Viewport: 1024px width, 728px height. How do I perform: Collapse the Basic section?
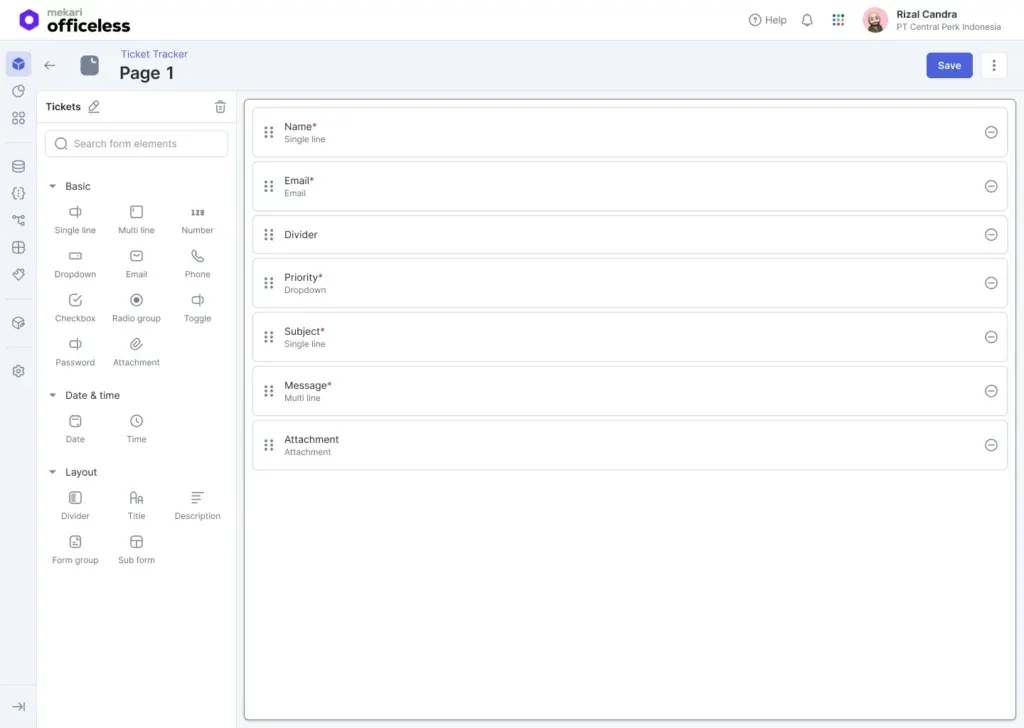point(53,186)
